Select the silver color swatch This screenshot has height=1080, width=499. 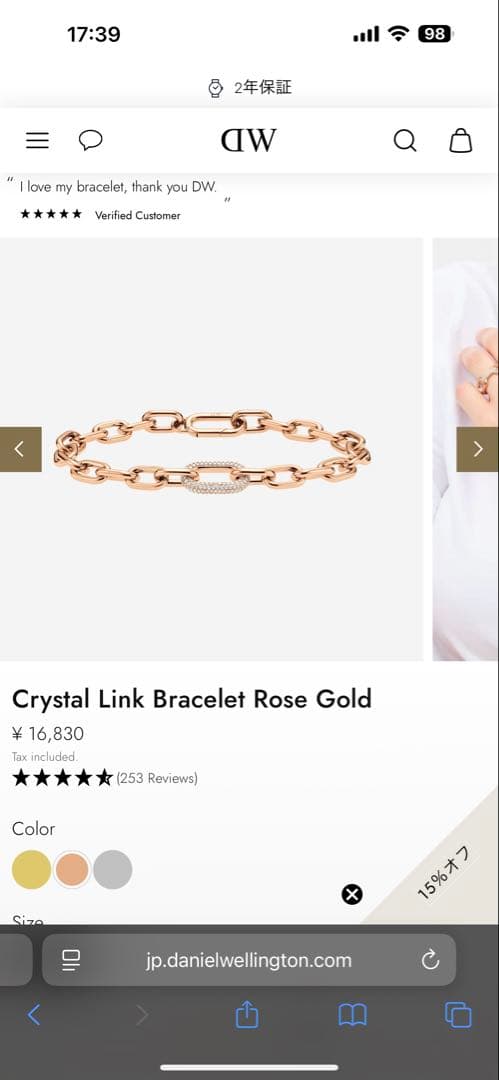(x=113, y=869)
